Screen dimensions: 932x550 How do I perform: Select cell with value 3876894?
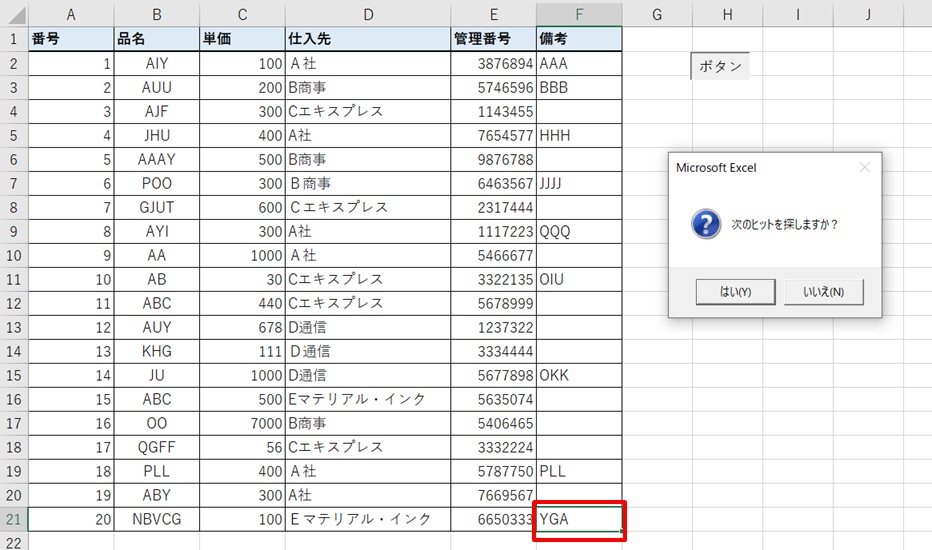[493, 64]
